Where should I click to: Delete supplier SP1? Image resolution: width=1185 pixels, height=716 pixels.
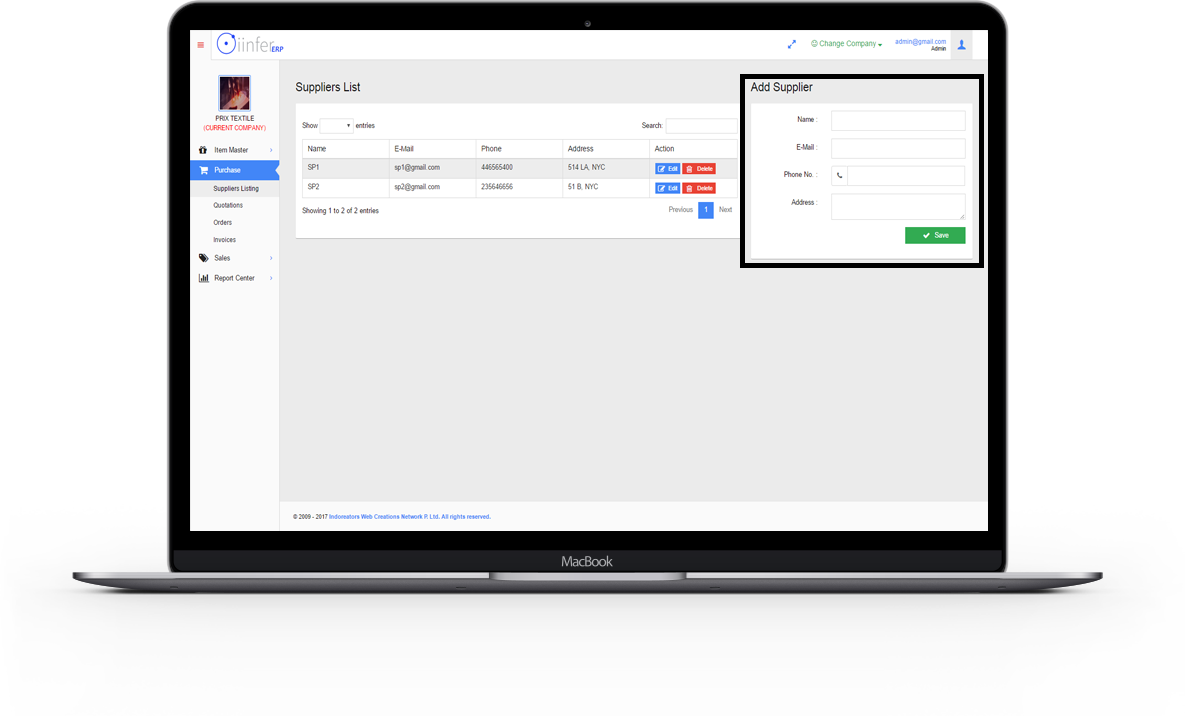[699, 169]
